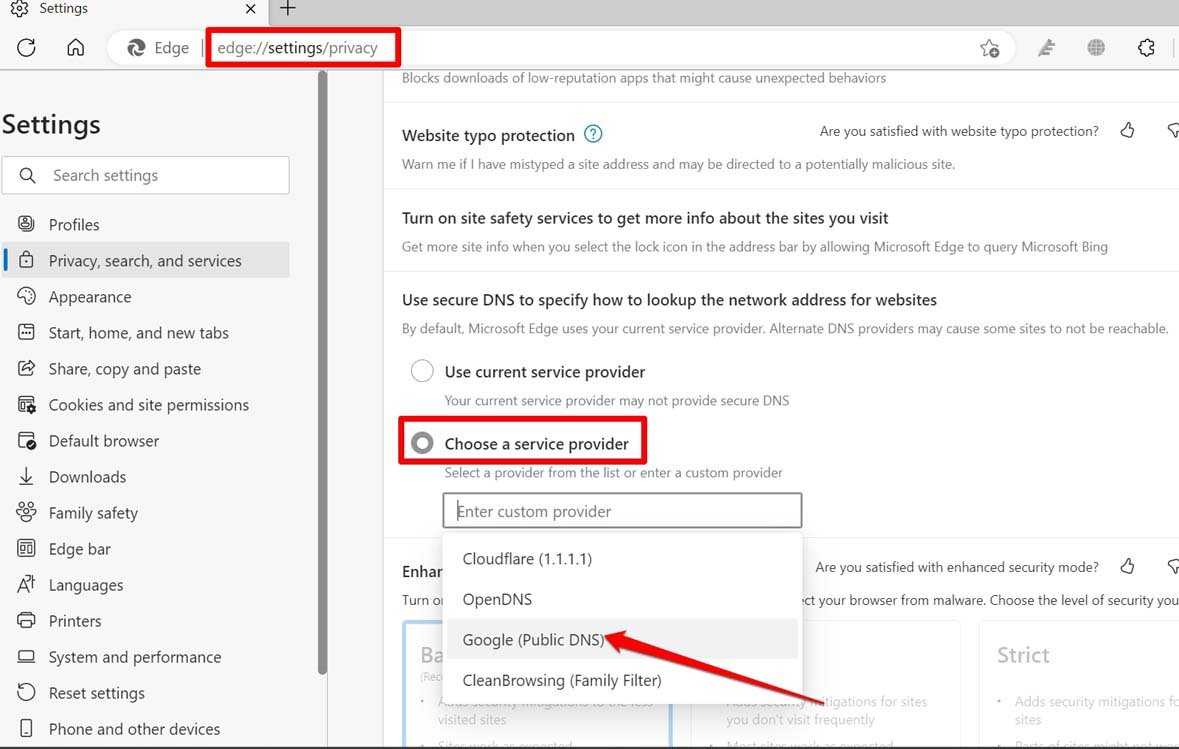
Task: Click the Printers sidebar icon
Action: 26,620
